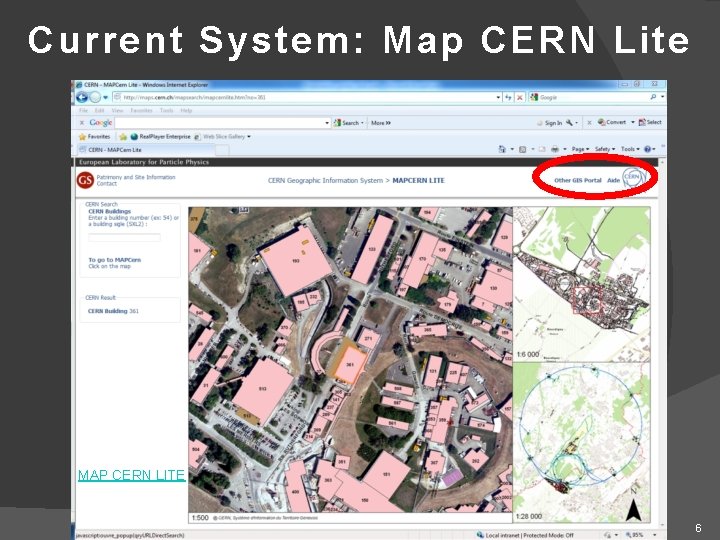The width and height of the screenshot is (720, 540).
Task: Click the blue Help question icon
Action: (647, 149)
